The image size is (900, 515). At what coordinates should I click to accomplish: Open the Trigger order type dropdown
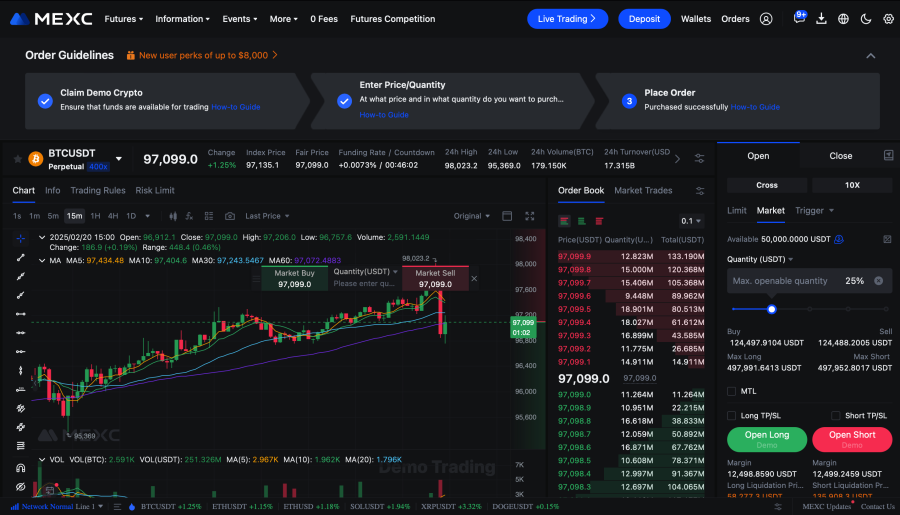(814, 211)
